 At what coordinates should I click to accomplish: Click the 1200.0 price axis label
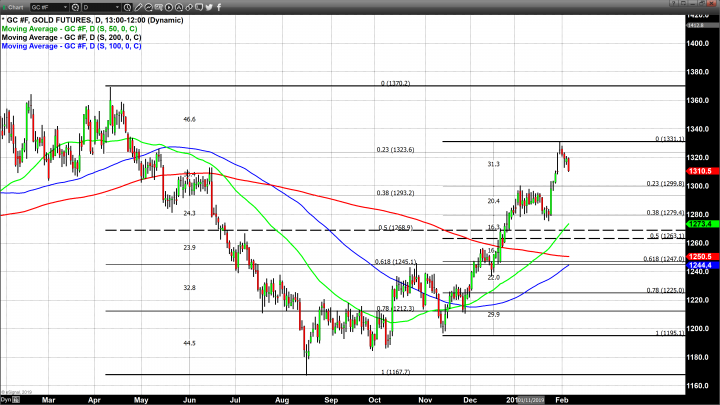(x=698, y=328)
